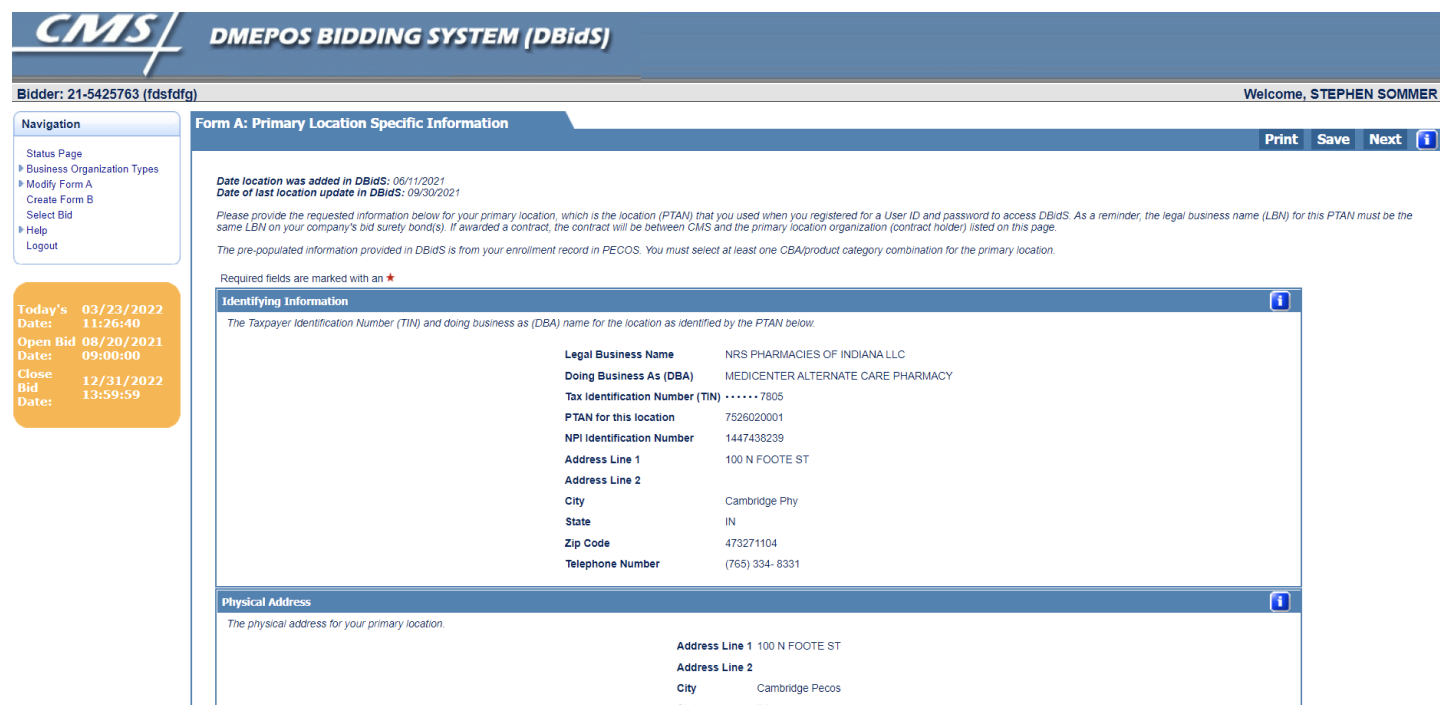Click Identifying Information address 100 N FOOTE ST
Screen dimensions: 1452x718
click(767, 460)
